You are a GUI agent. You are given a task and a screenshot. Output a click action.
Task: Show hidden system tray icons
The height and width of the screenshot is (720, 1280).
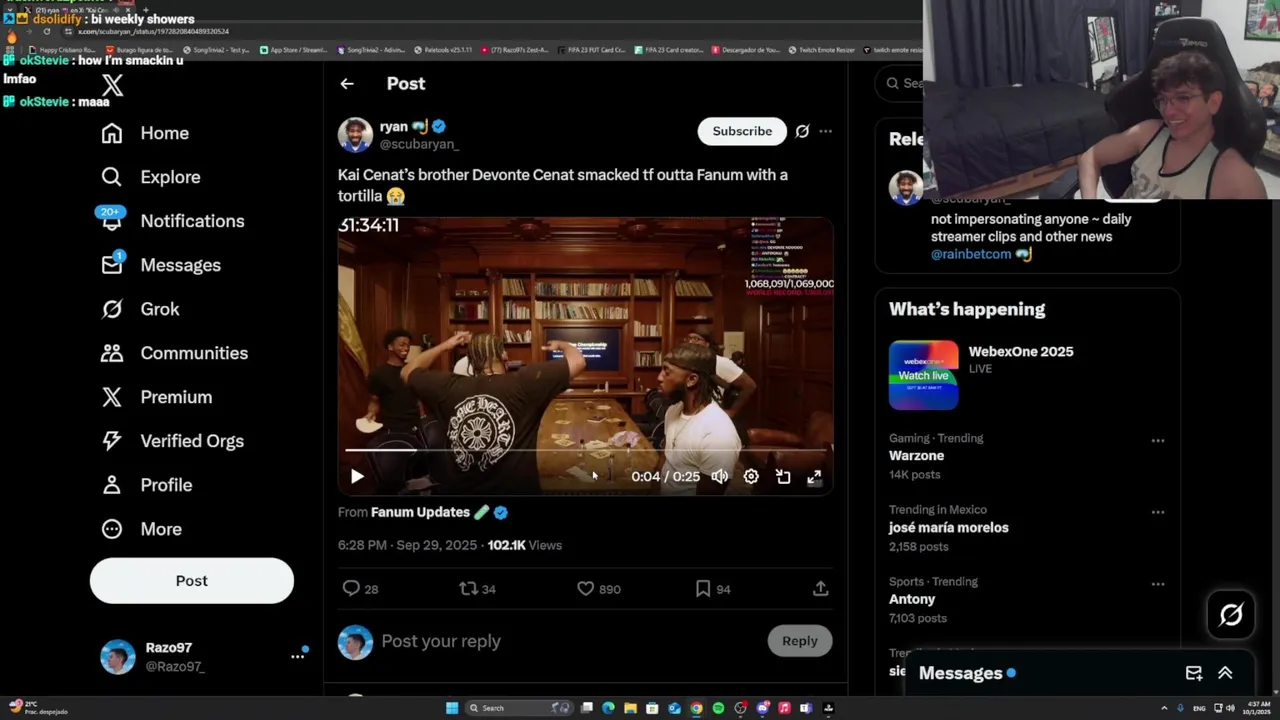click(x=1164, y=708)
